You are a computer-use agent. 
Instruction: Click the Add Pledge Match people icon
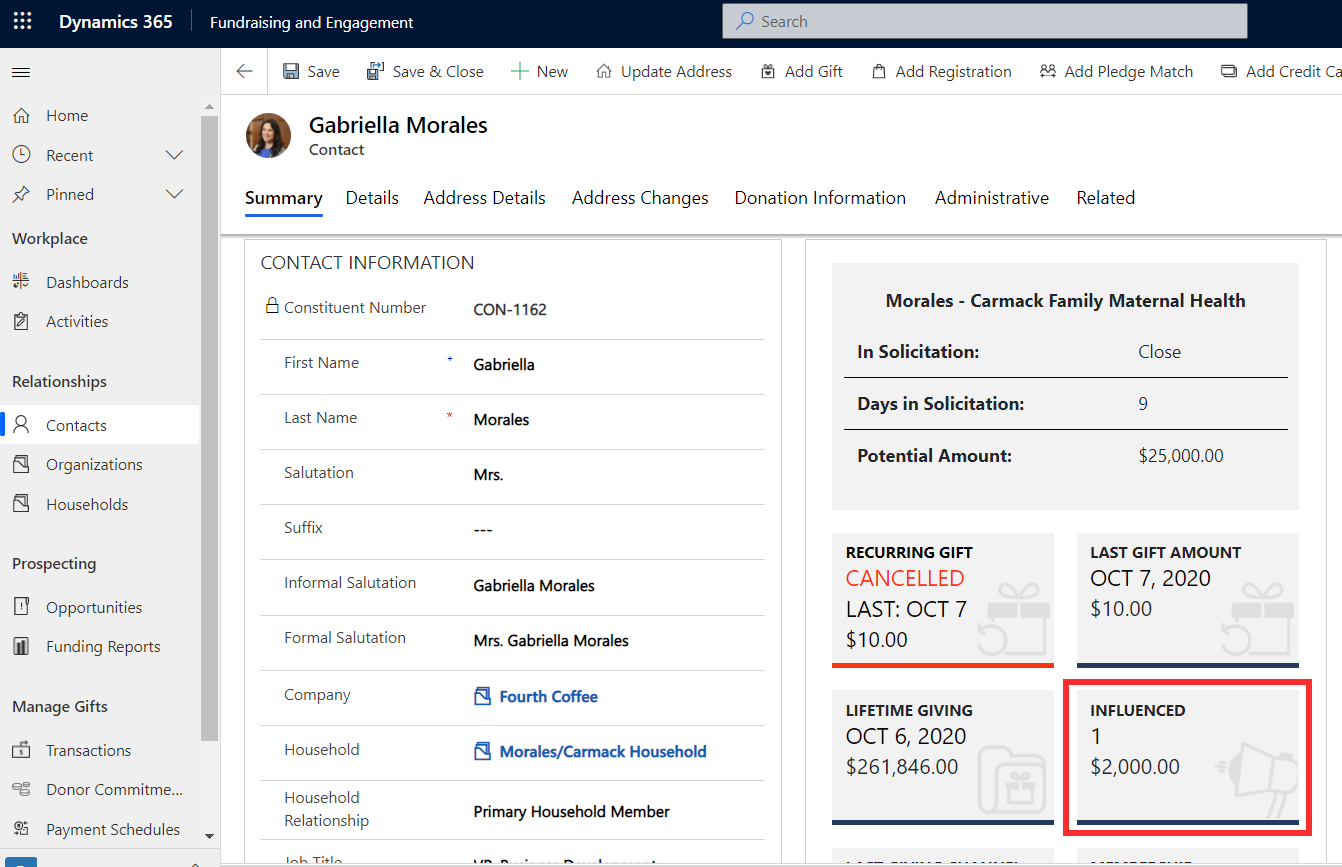click(x=1048, y=71)
